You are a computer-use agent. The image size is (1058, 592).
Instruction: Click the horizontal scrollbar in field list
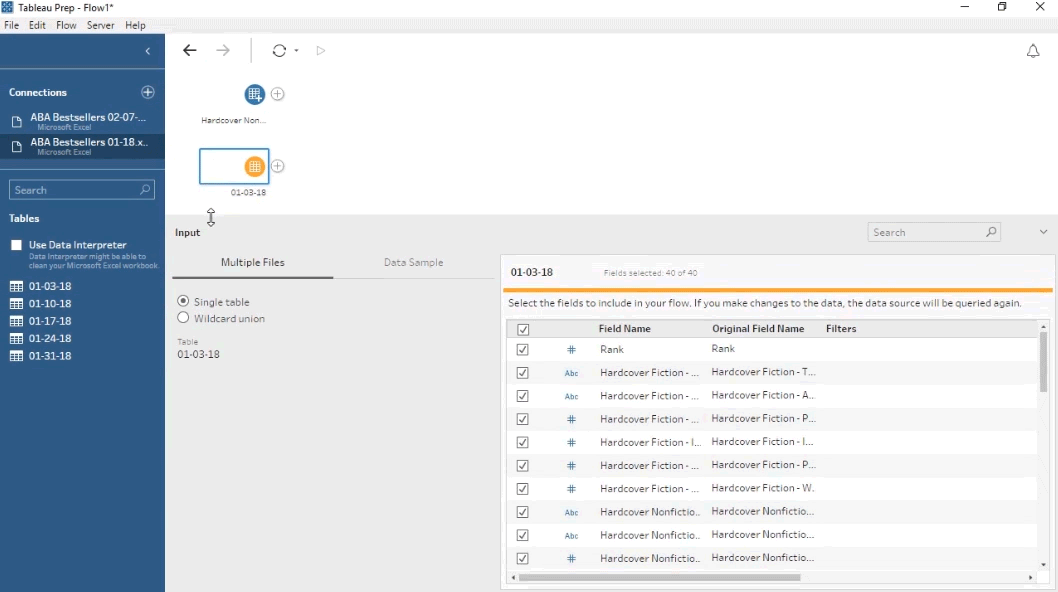(660, 578)
